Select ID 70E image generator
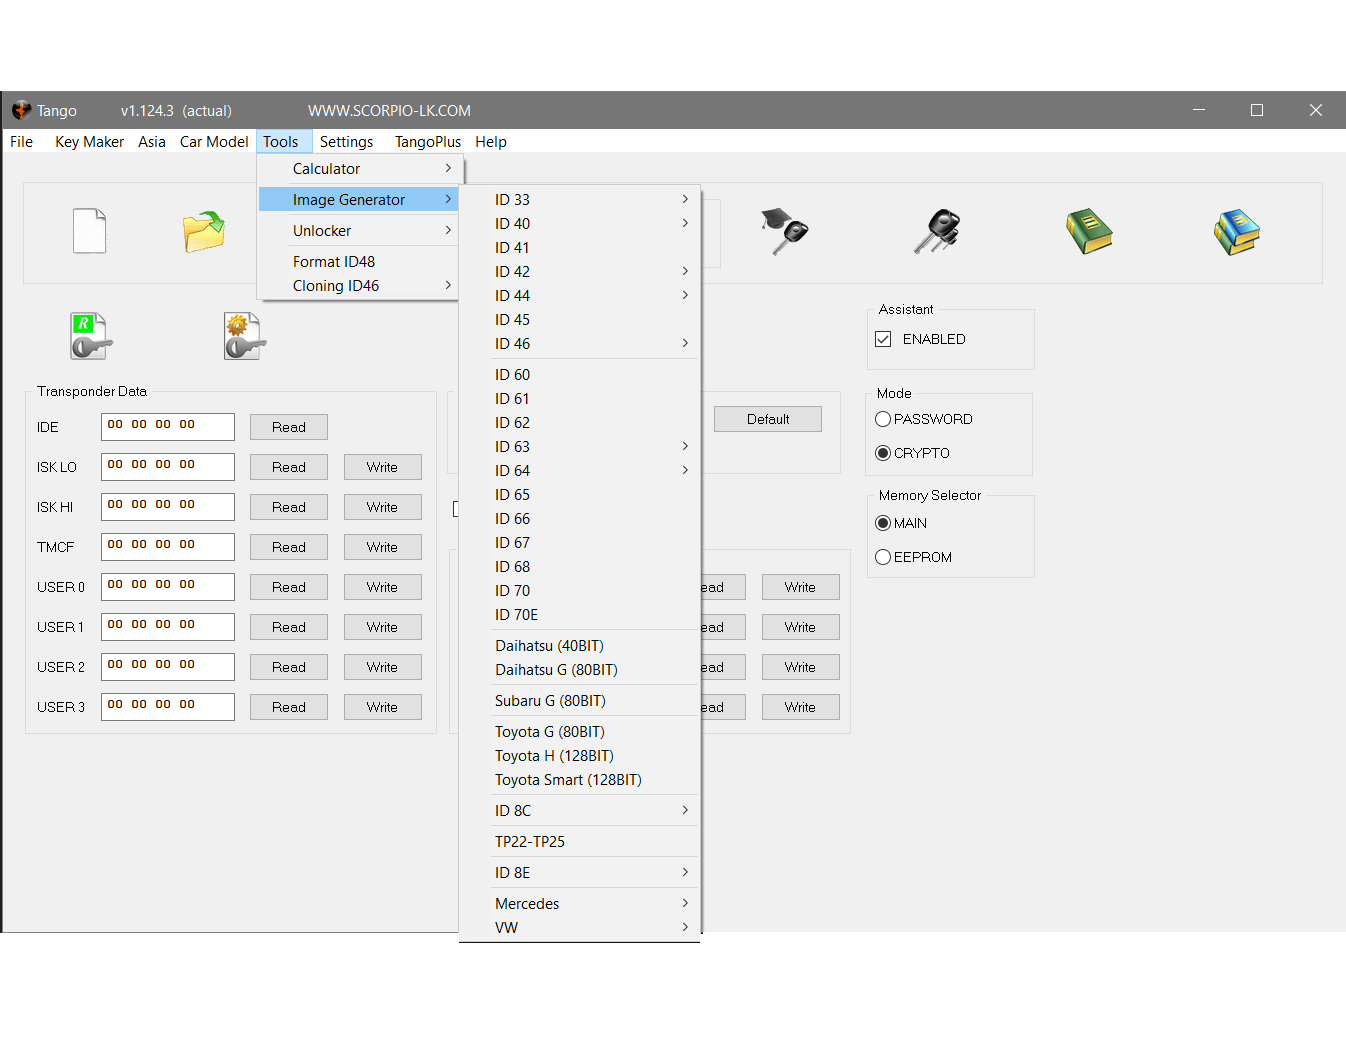This screenshot has width=1346, height=1037. click(580, 615)
